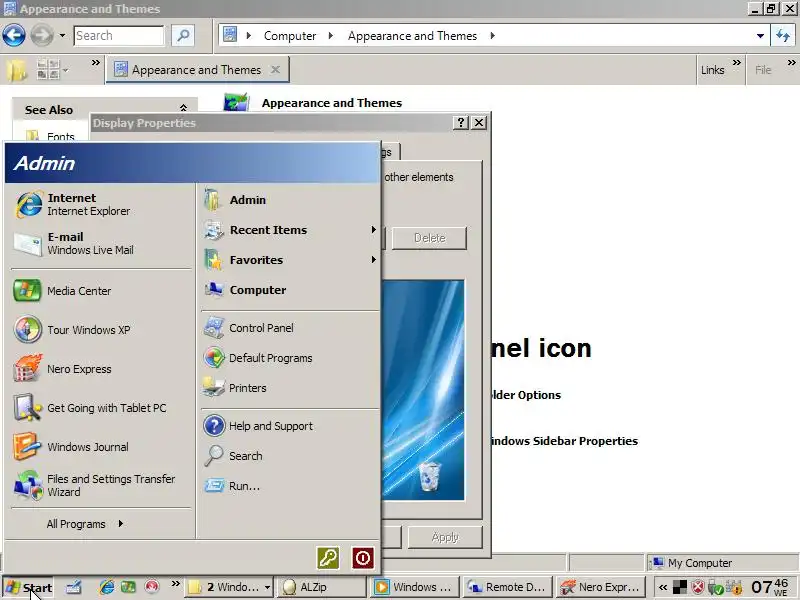The image size is (800, 600).
Task: Show hidden system tray icons
Action: pos(663,587)
